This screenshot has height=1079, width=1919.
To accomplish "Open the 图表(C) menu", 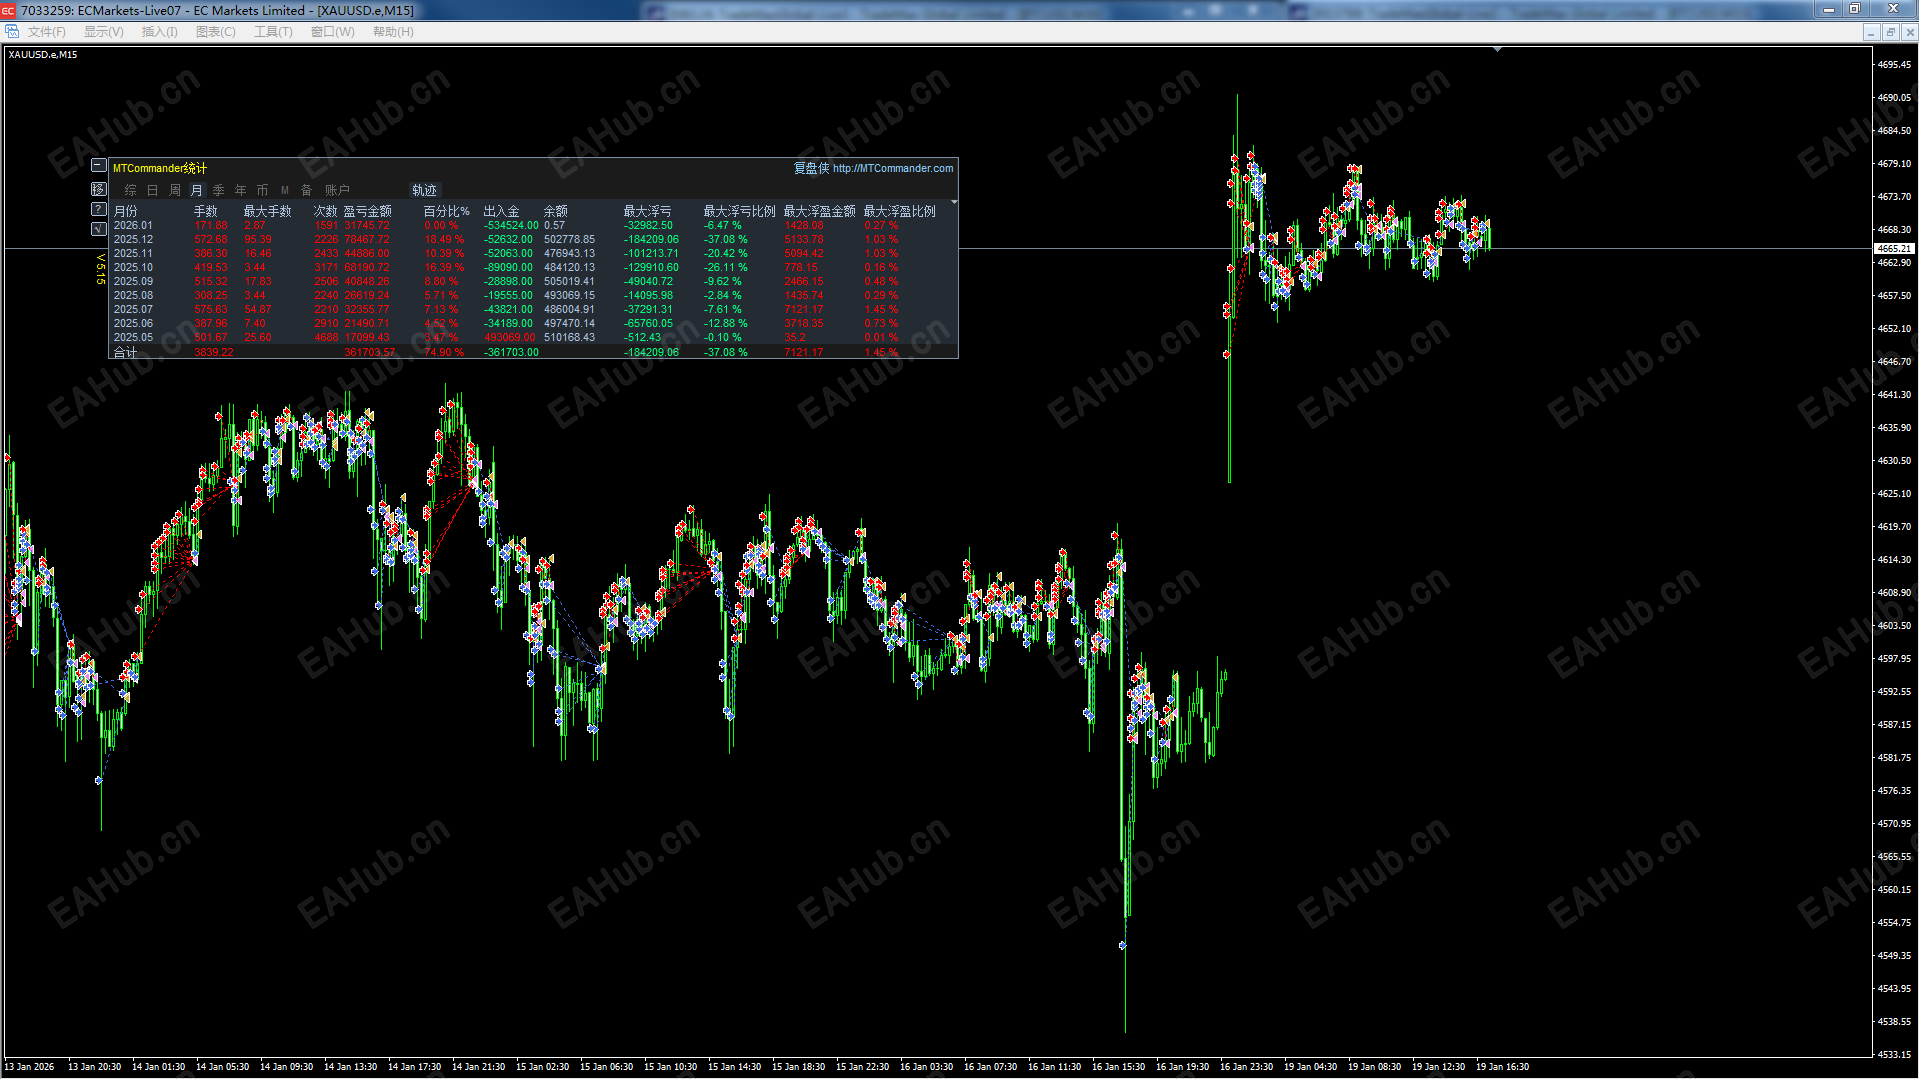I will 216,32.
